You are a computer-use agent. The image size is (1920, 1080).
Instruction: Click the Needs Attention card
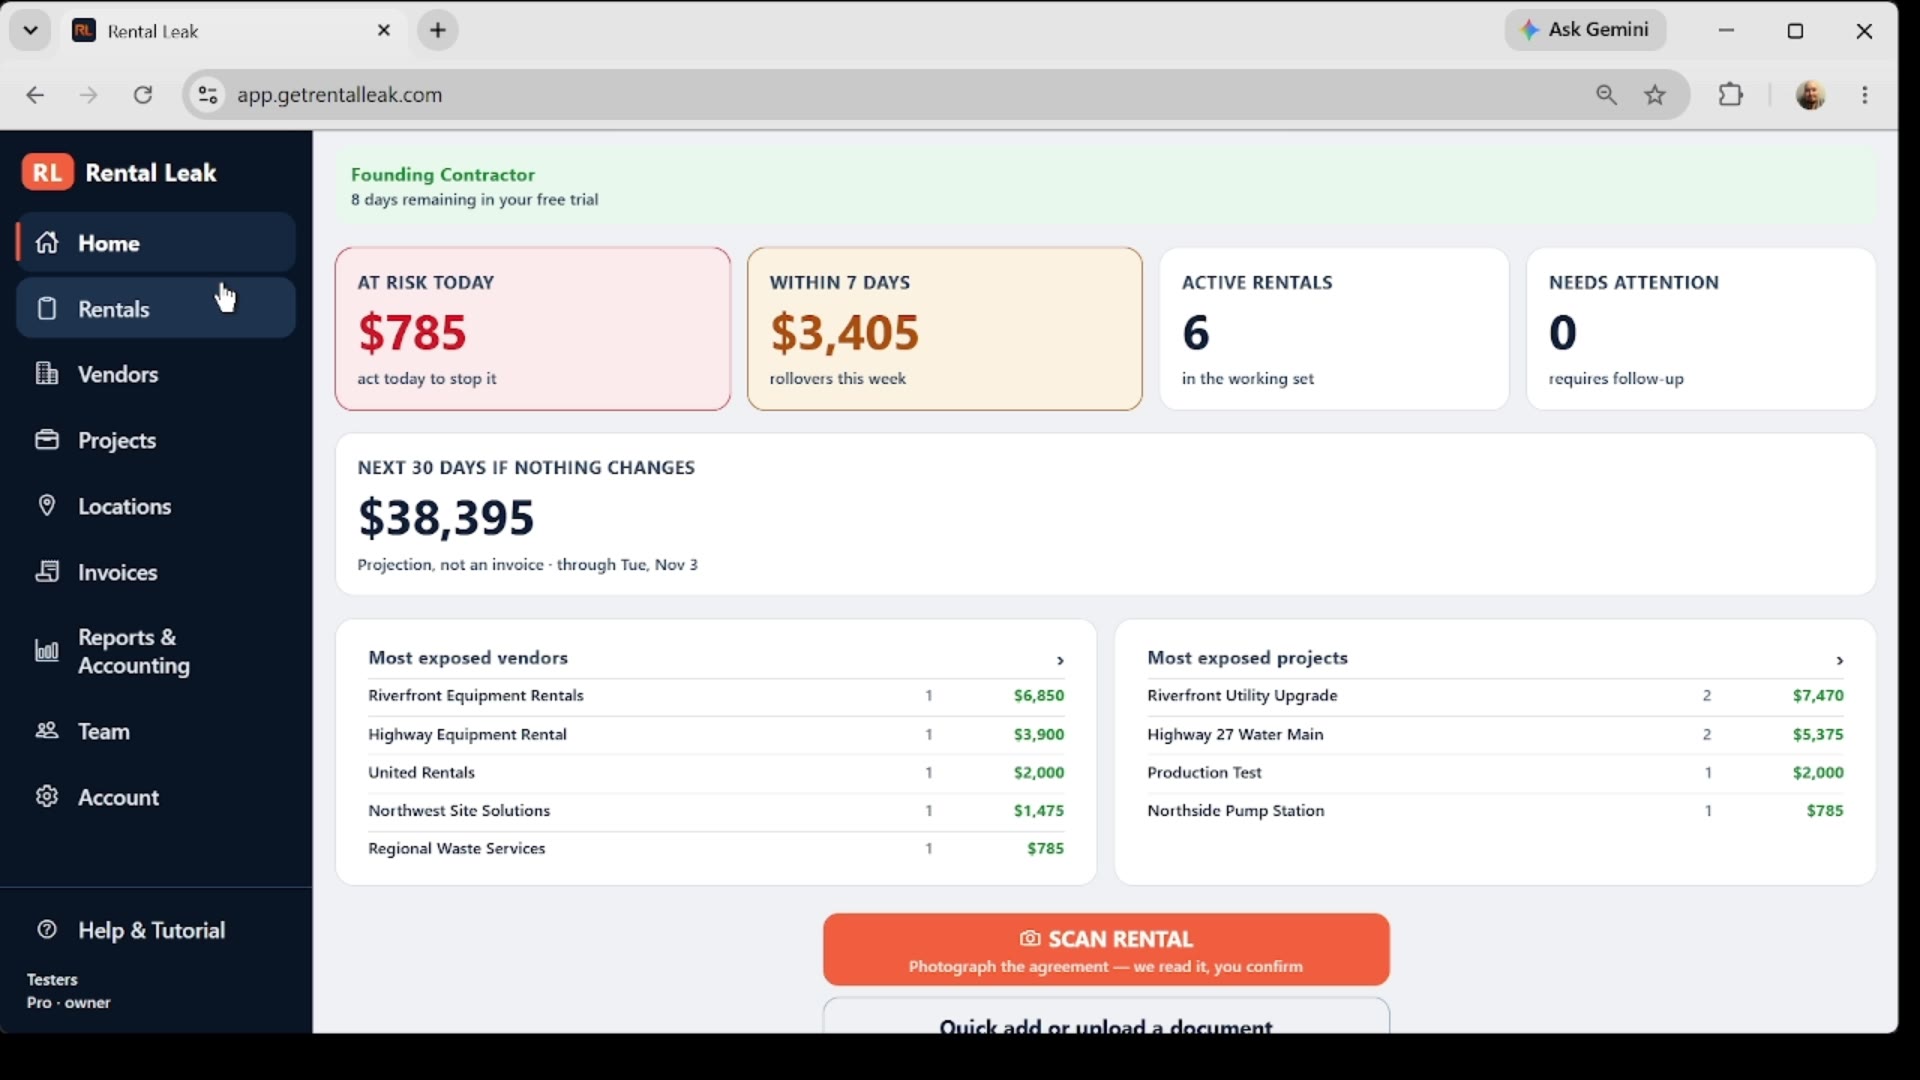point(1701,329)
